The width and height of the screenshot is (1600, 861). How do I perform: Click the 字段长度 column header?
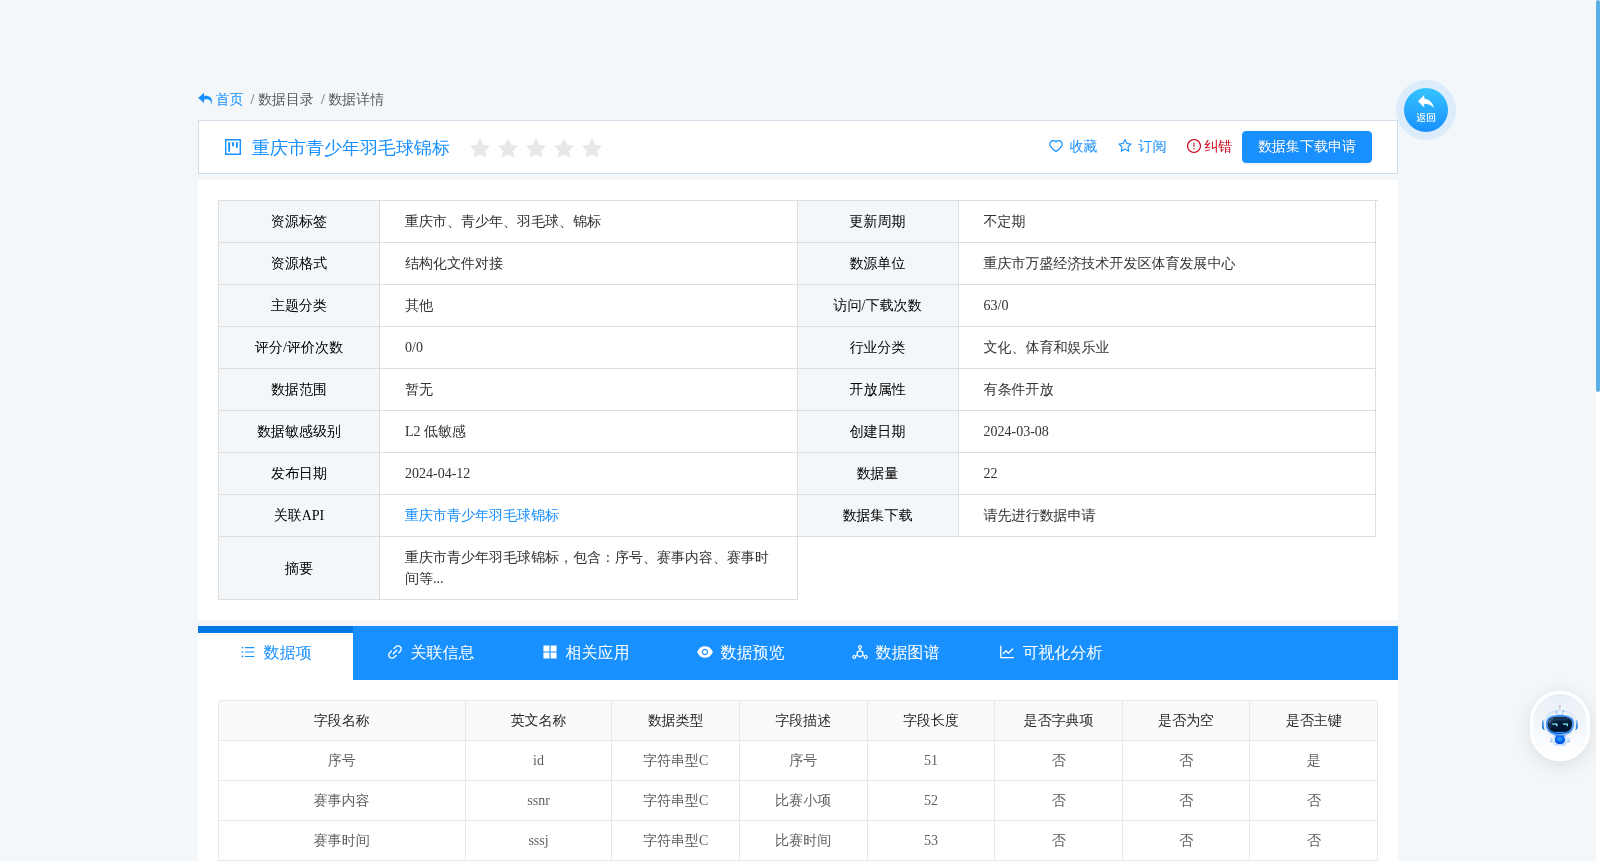click(931, 721)
